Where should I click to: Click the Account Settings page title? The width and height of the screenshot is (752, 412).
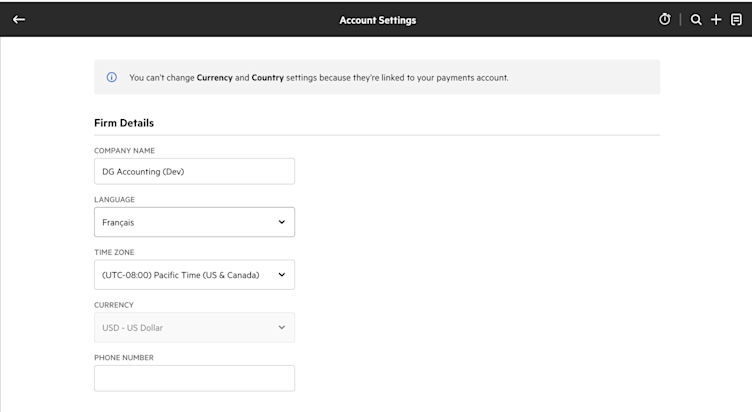[378, 20]
